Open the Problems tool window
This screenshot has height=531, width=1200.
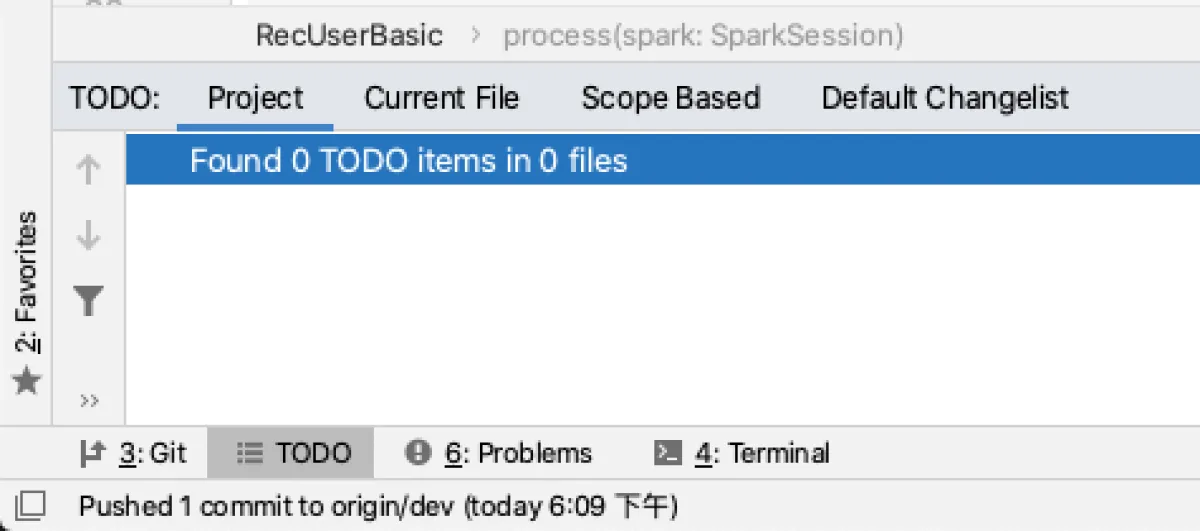click(499, 453)
